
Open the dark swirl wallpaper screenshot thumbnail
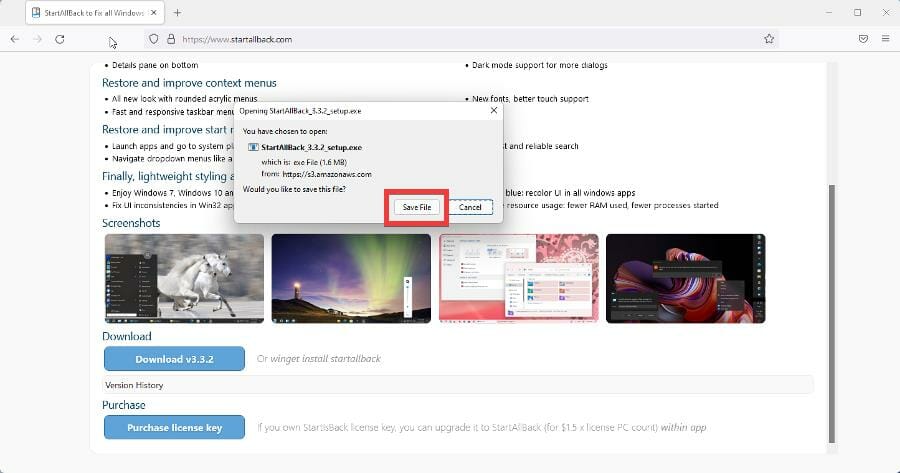pyautogui.click(x=686, y=278)
